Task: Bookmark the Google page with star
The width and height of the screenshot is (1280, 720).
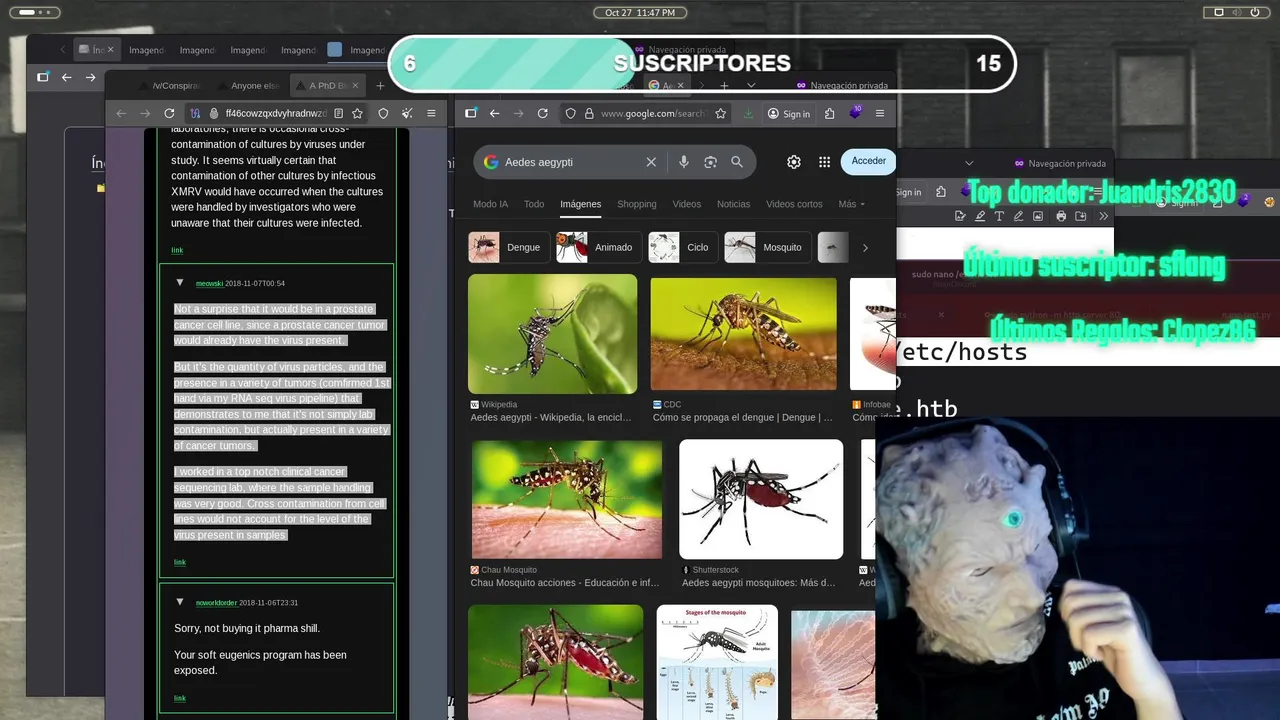Action: click(720, 114)
